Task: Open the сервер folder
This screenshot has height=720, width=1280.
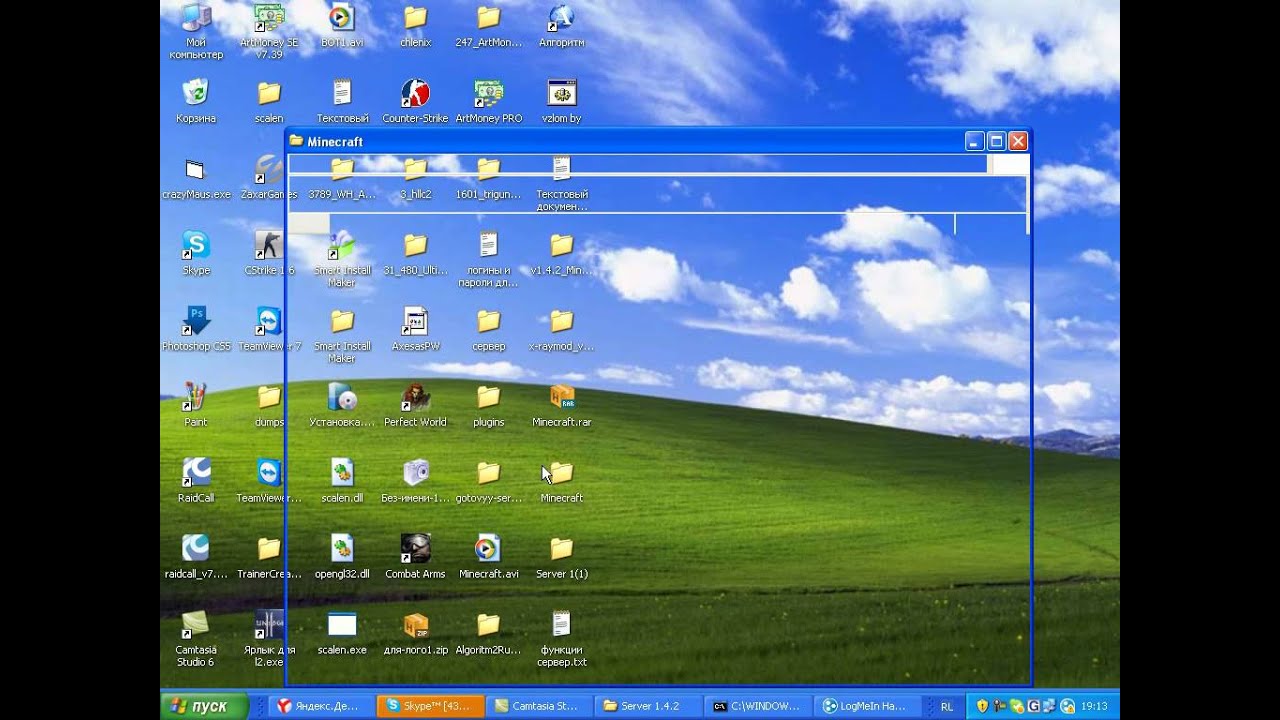Action: pyautogui.click(x=489, y=329)
